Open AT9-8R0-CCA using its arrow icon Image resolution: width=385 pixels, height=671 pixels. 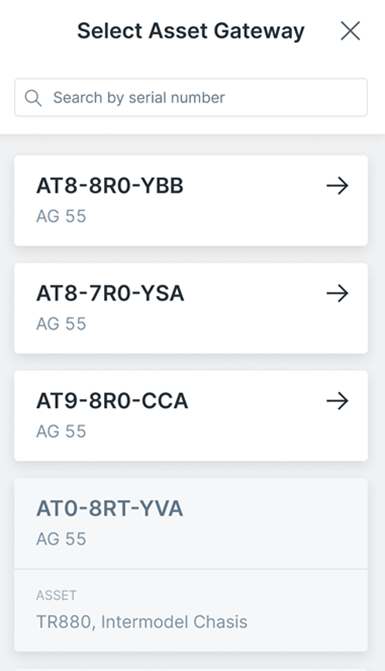[338, 401]
